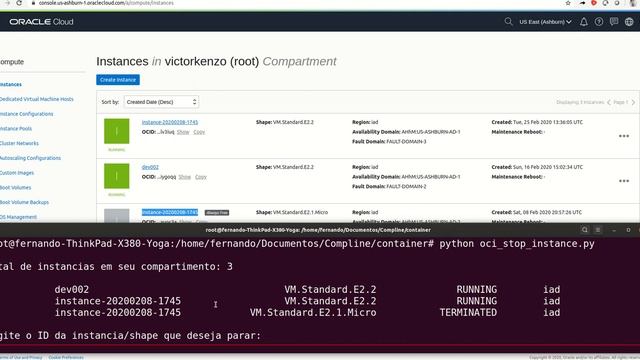Open running instance-20200208-1745 link at top
Screen dimensions: 640x360
[x=170, y=122]
